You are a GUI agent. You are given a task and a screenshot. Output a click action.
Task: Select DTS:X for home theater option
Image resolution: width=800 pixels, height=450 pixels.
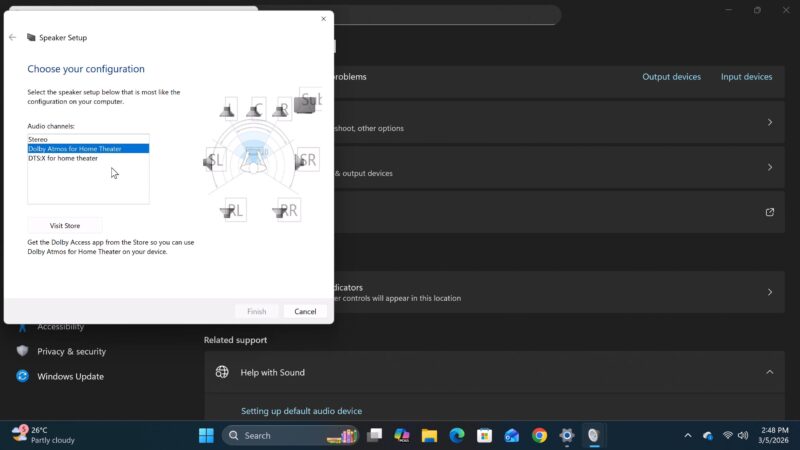[63, 158]
